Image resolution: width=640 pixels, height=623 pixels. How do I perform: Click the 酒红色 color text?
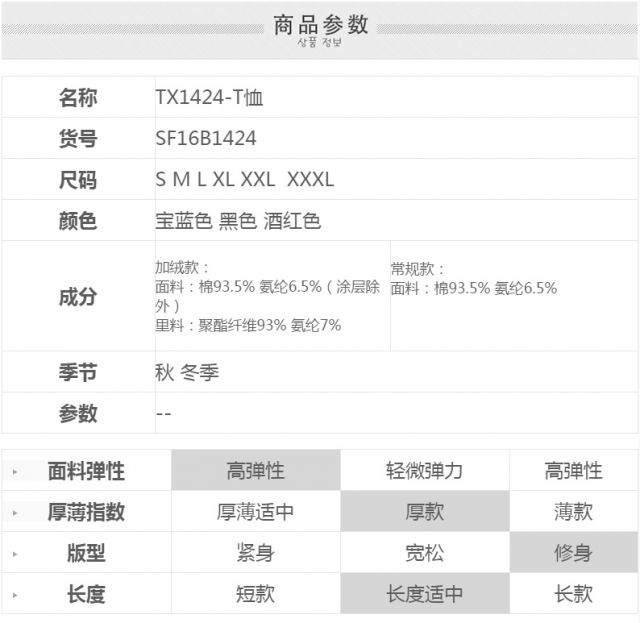[x=292, y=221]
